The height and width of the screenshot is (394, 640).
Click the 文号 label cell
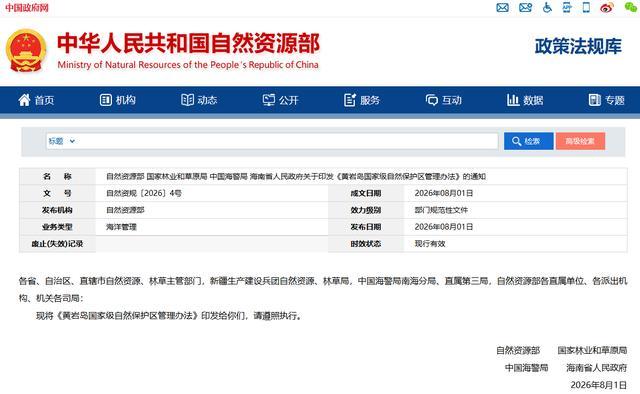point(58,193)
